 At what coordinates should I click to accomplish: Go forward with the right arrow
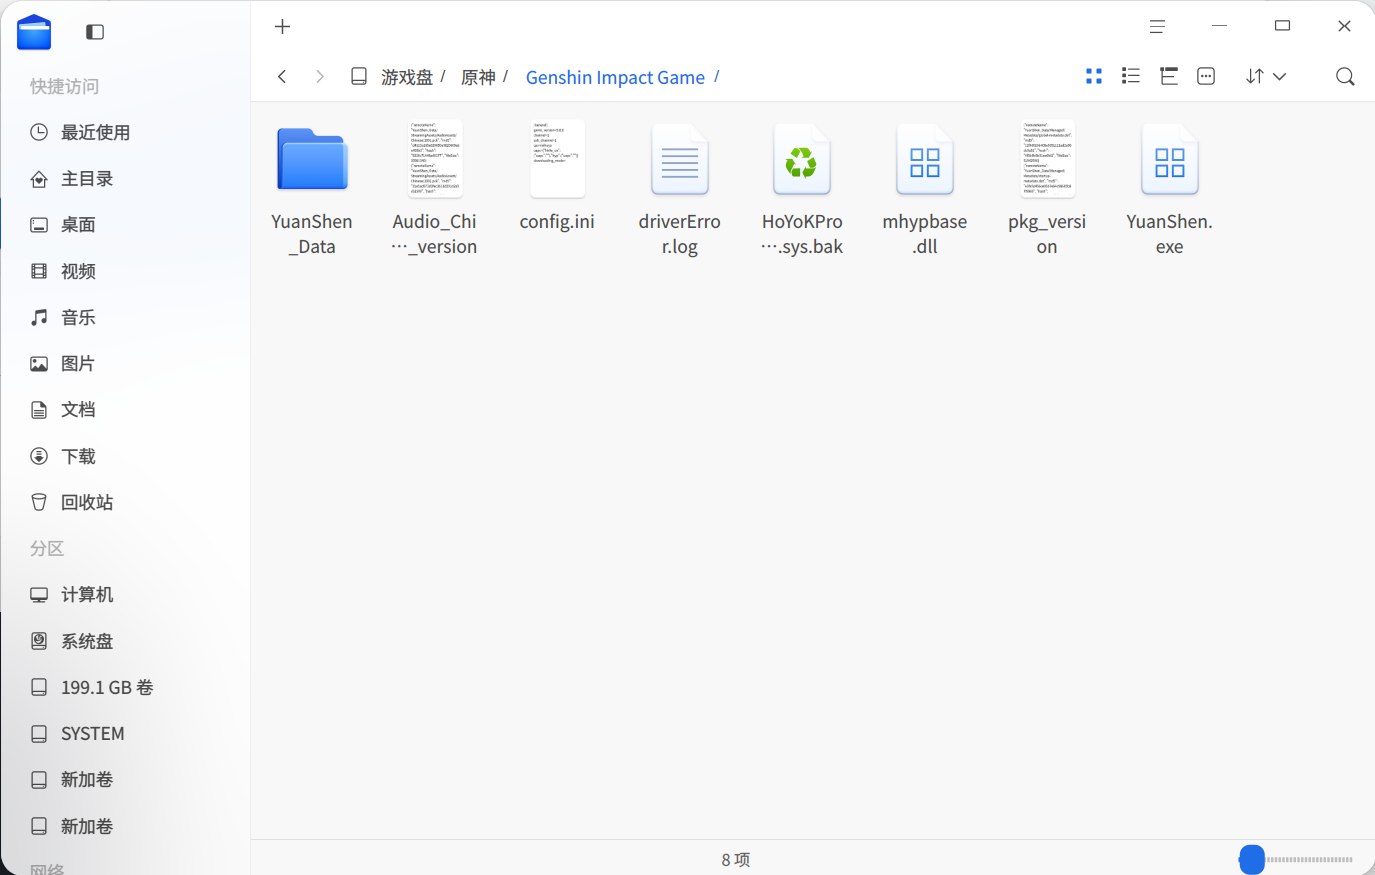pos(320,77)
